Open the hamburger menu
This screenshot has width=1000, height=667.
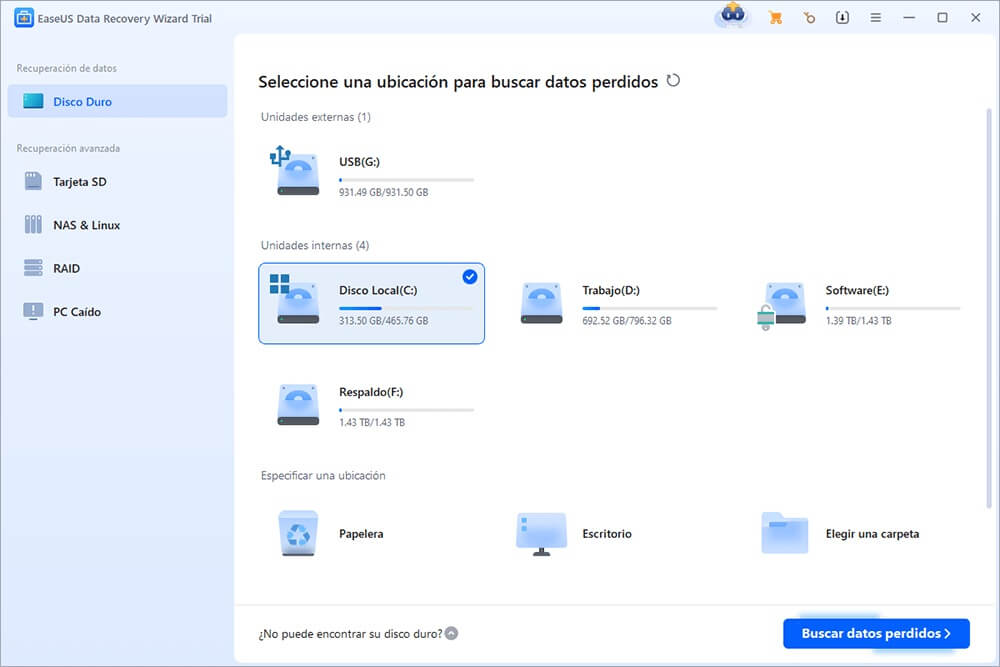click(x=876, y=18)
